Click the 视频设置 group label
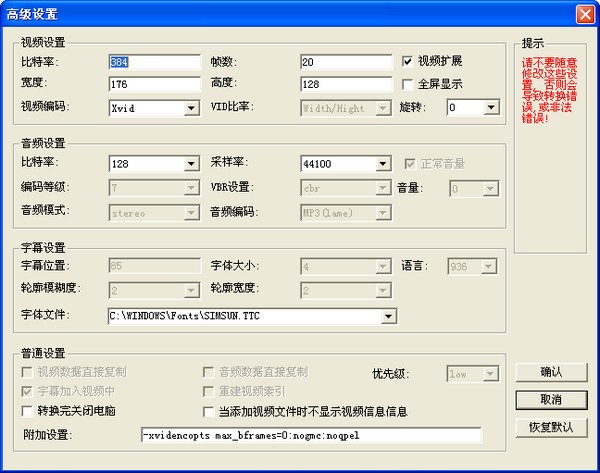This screenshot has height=473, width=600. point(43,42)
